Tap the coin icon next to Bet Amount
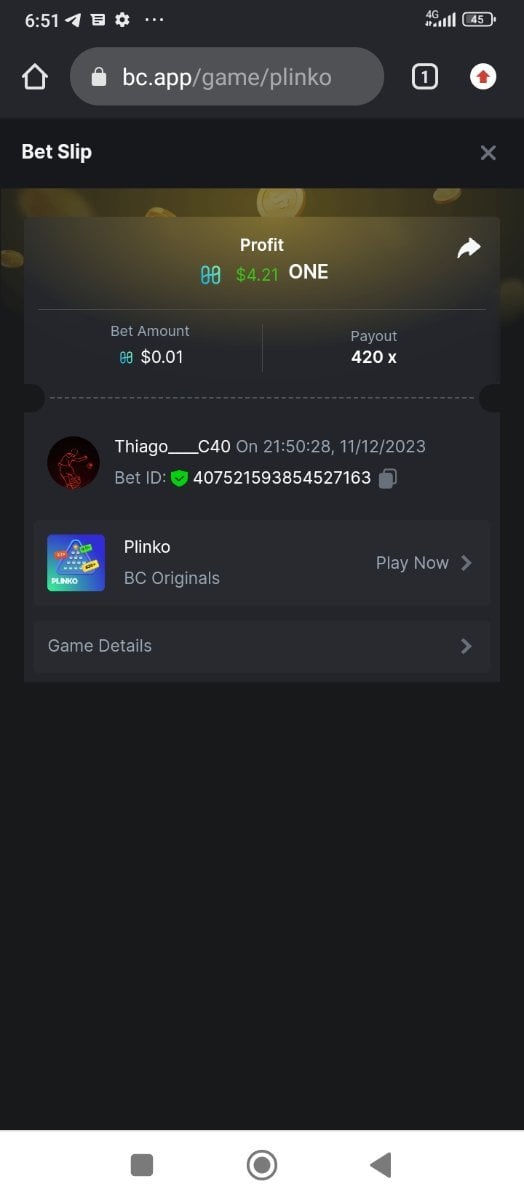524x1200 pixels. pos(126,357)
